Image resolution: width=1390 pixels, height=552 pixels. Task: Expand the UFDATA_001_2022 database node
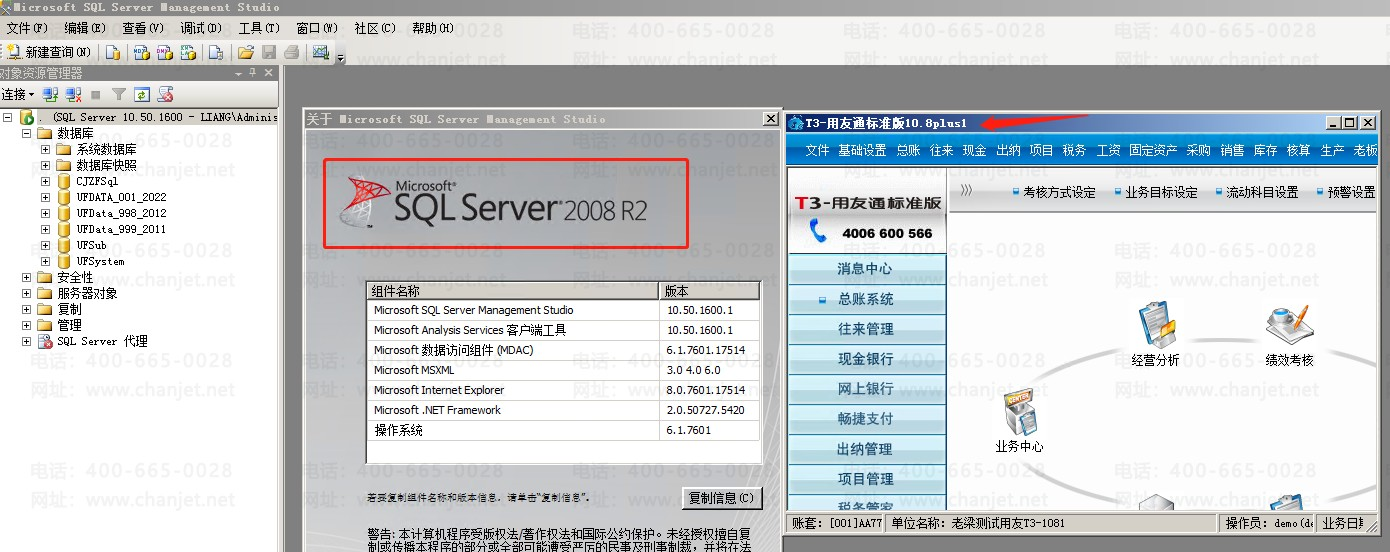46,197
